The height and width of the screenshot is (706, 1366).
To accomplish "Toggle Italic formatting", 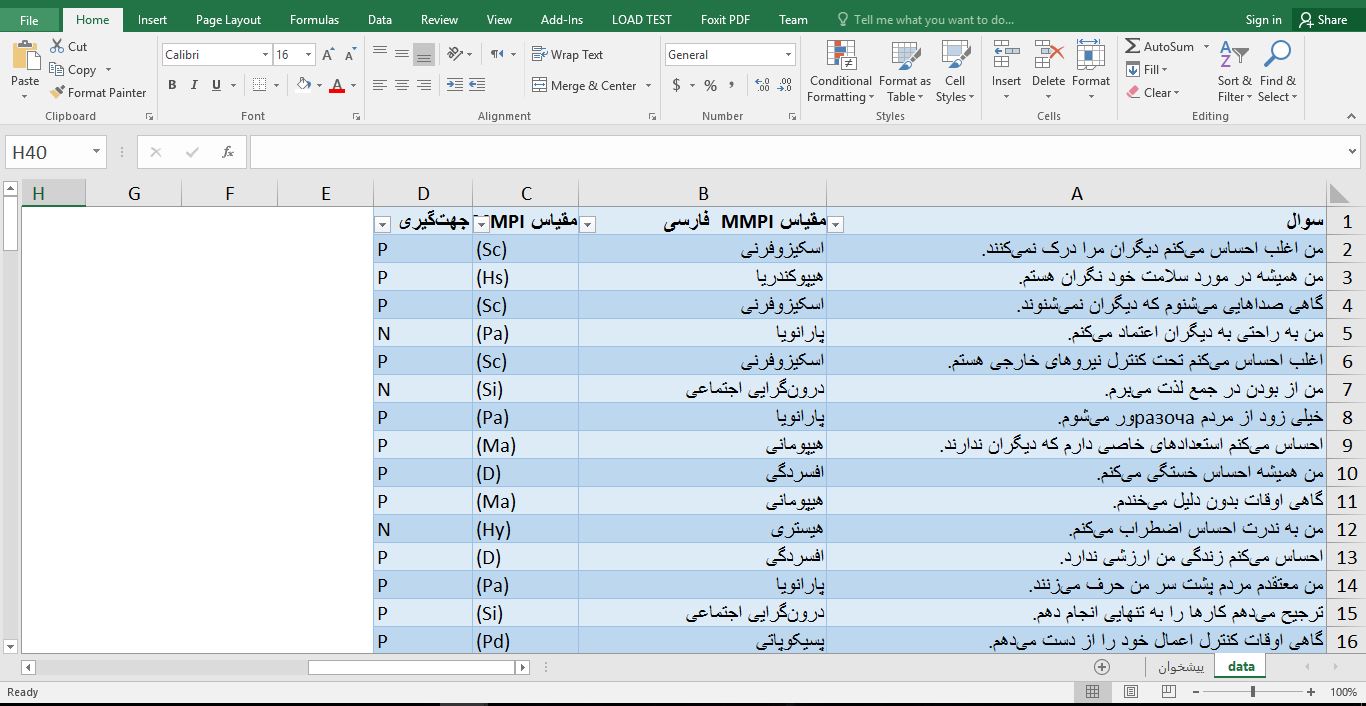I will [194, 85].
